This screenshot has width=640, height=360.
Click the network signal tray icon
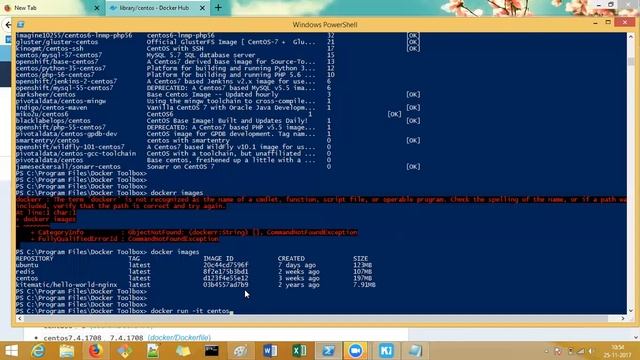[580, 351]
